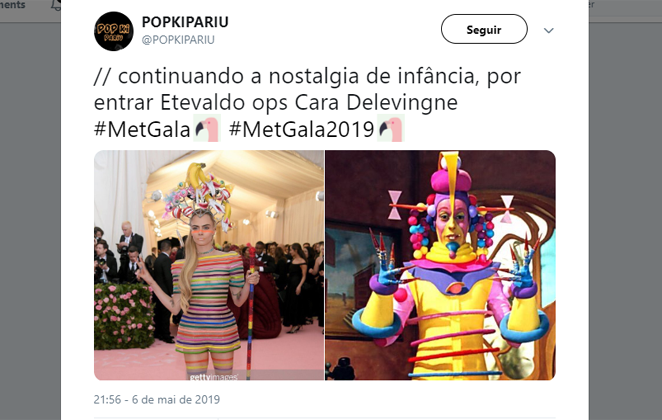This screenshot has width=662, height=420.
Task: Click the flamingo emoji after #MetGala2019
Action: [391, 128]
